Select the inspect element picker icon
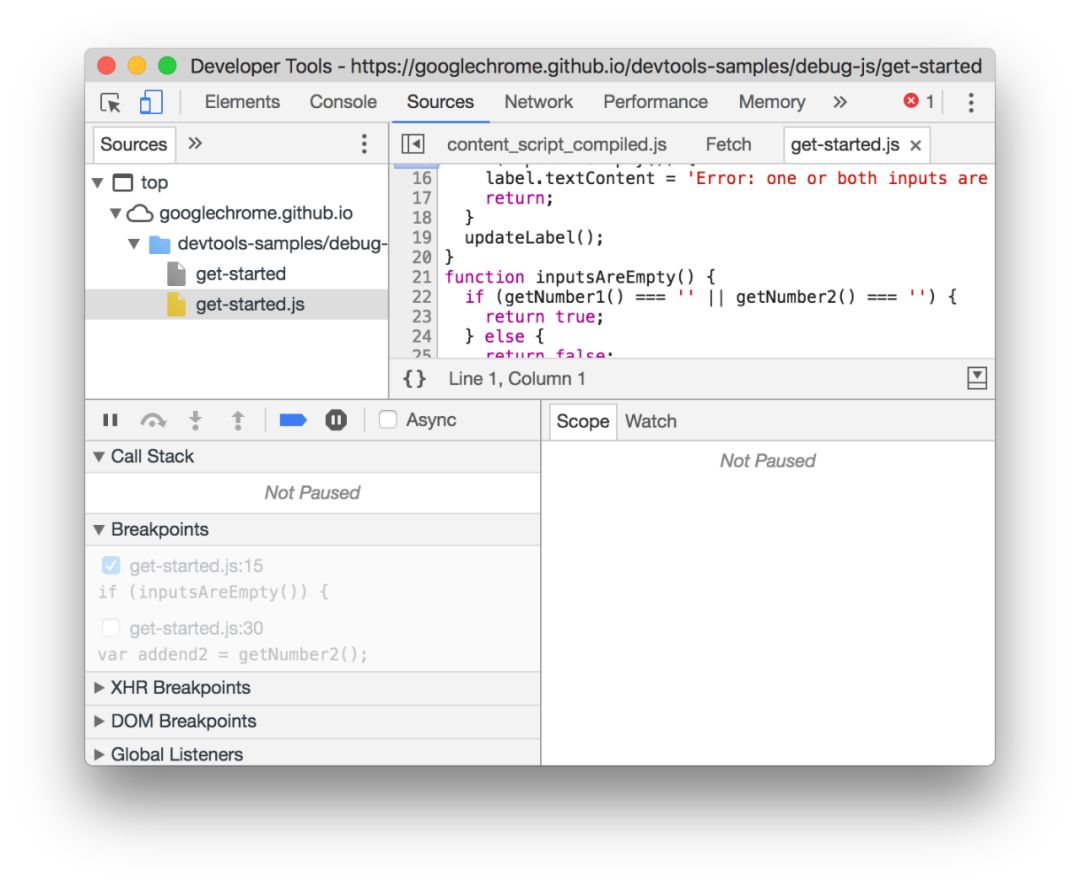Viewport: 1080px width, 887px height. (x=110, y=103)
